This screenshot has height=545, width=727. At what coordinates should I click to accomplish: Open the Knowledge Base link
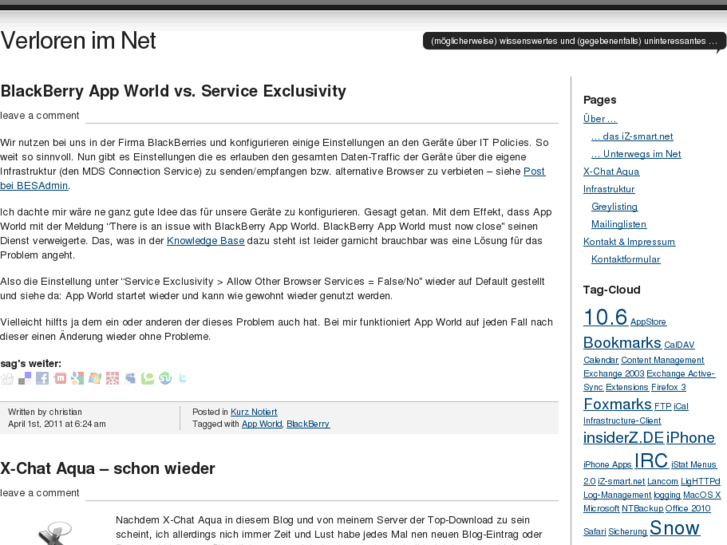click(x=205, y=241)
